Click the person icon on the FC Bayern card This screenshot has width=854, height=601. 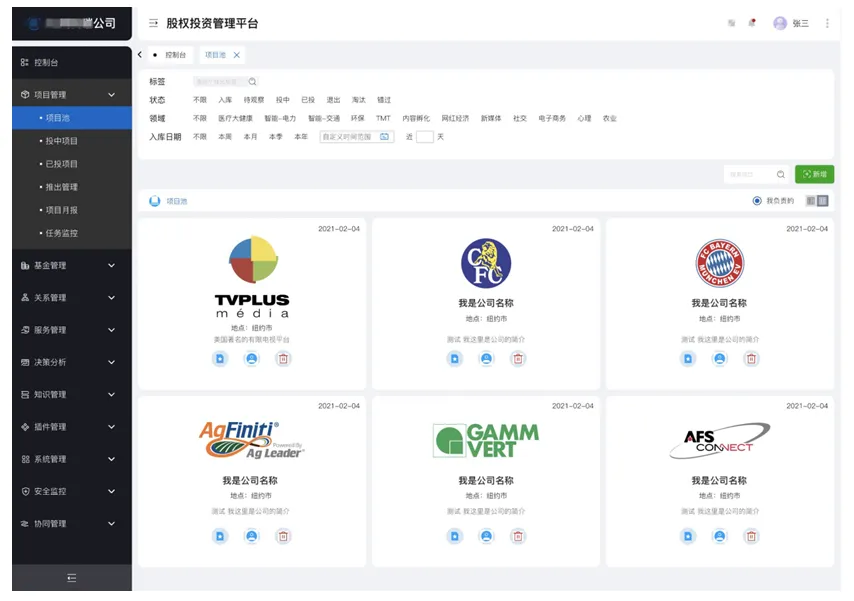tap(719, 359)
